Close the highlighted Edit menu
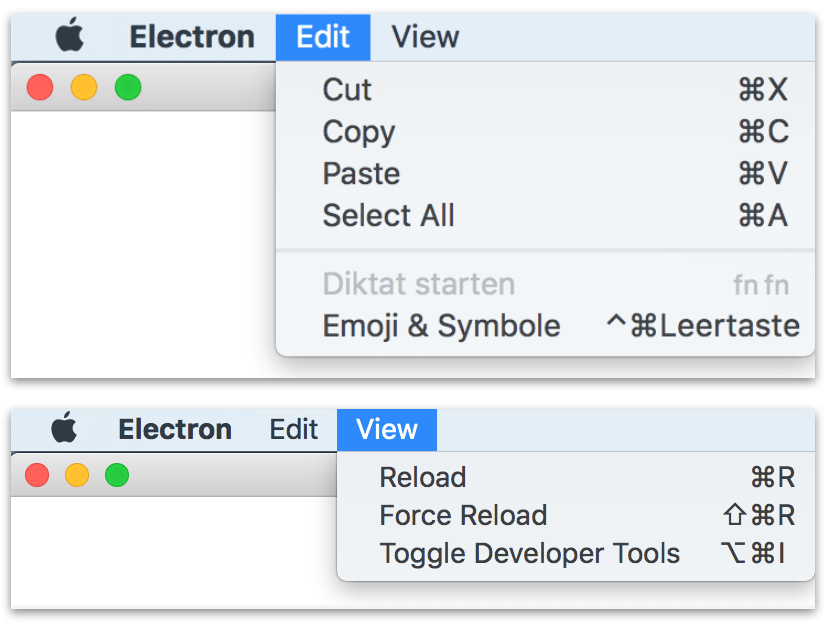This screenshot has width=828, height=628. click(323, 37)
